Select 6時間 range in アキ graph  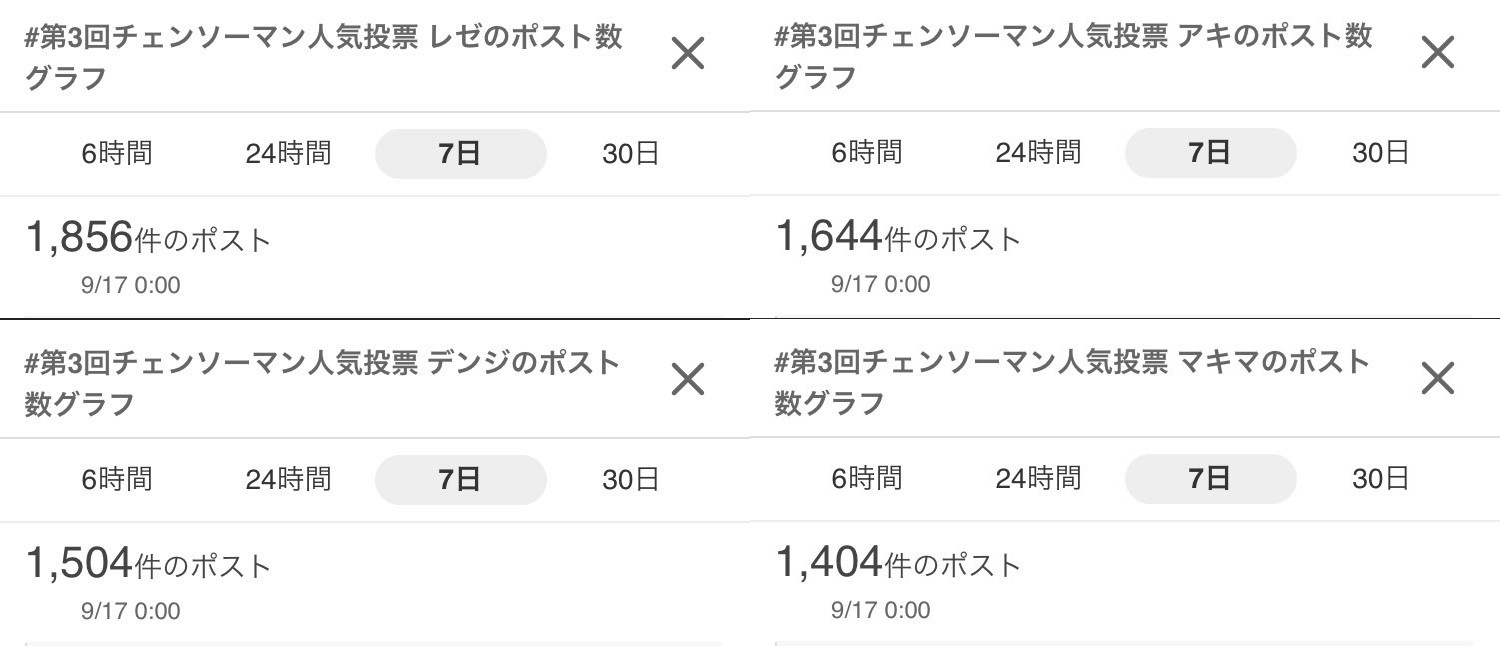[x=867, y=152]
